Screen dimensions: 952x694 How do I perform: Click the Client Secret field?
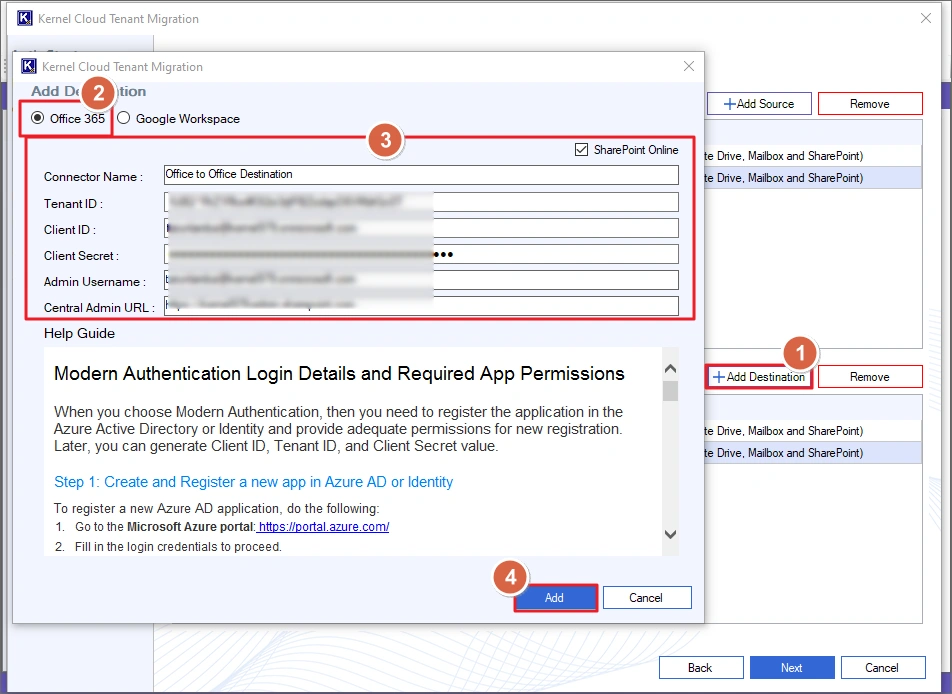point(421,255)
